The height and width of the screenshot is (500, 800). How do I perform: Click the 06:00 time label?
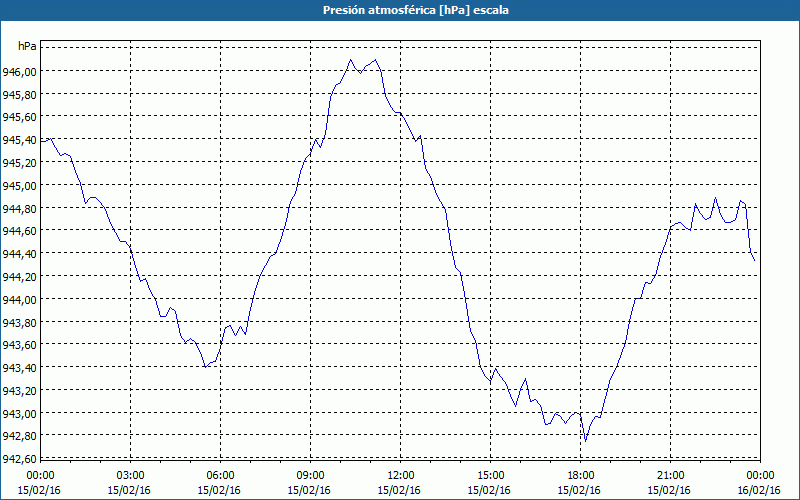(x=220, y=476)
